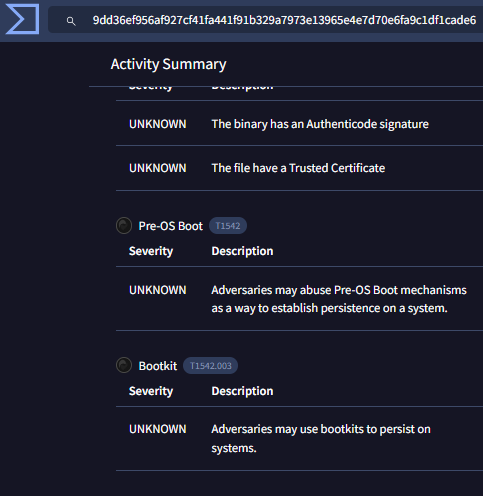Open the T1542.003 technique badge
Screen dimensions: 483x496
click(210, 366)
